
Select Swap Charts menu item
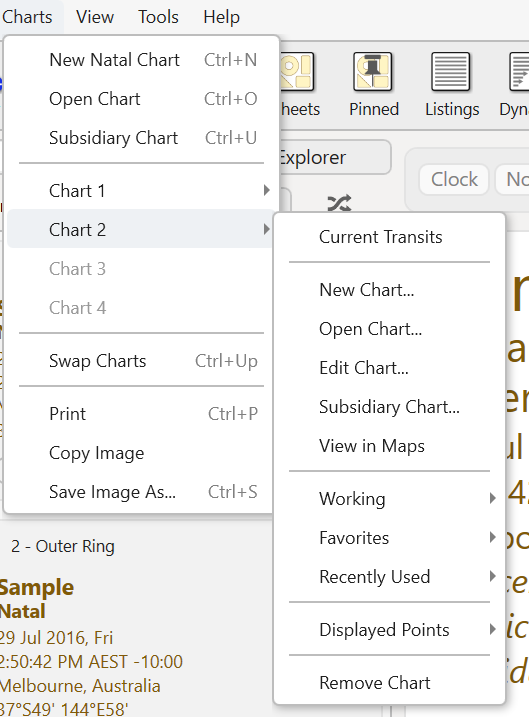pos(141,361)
